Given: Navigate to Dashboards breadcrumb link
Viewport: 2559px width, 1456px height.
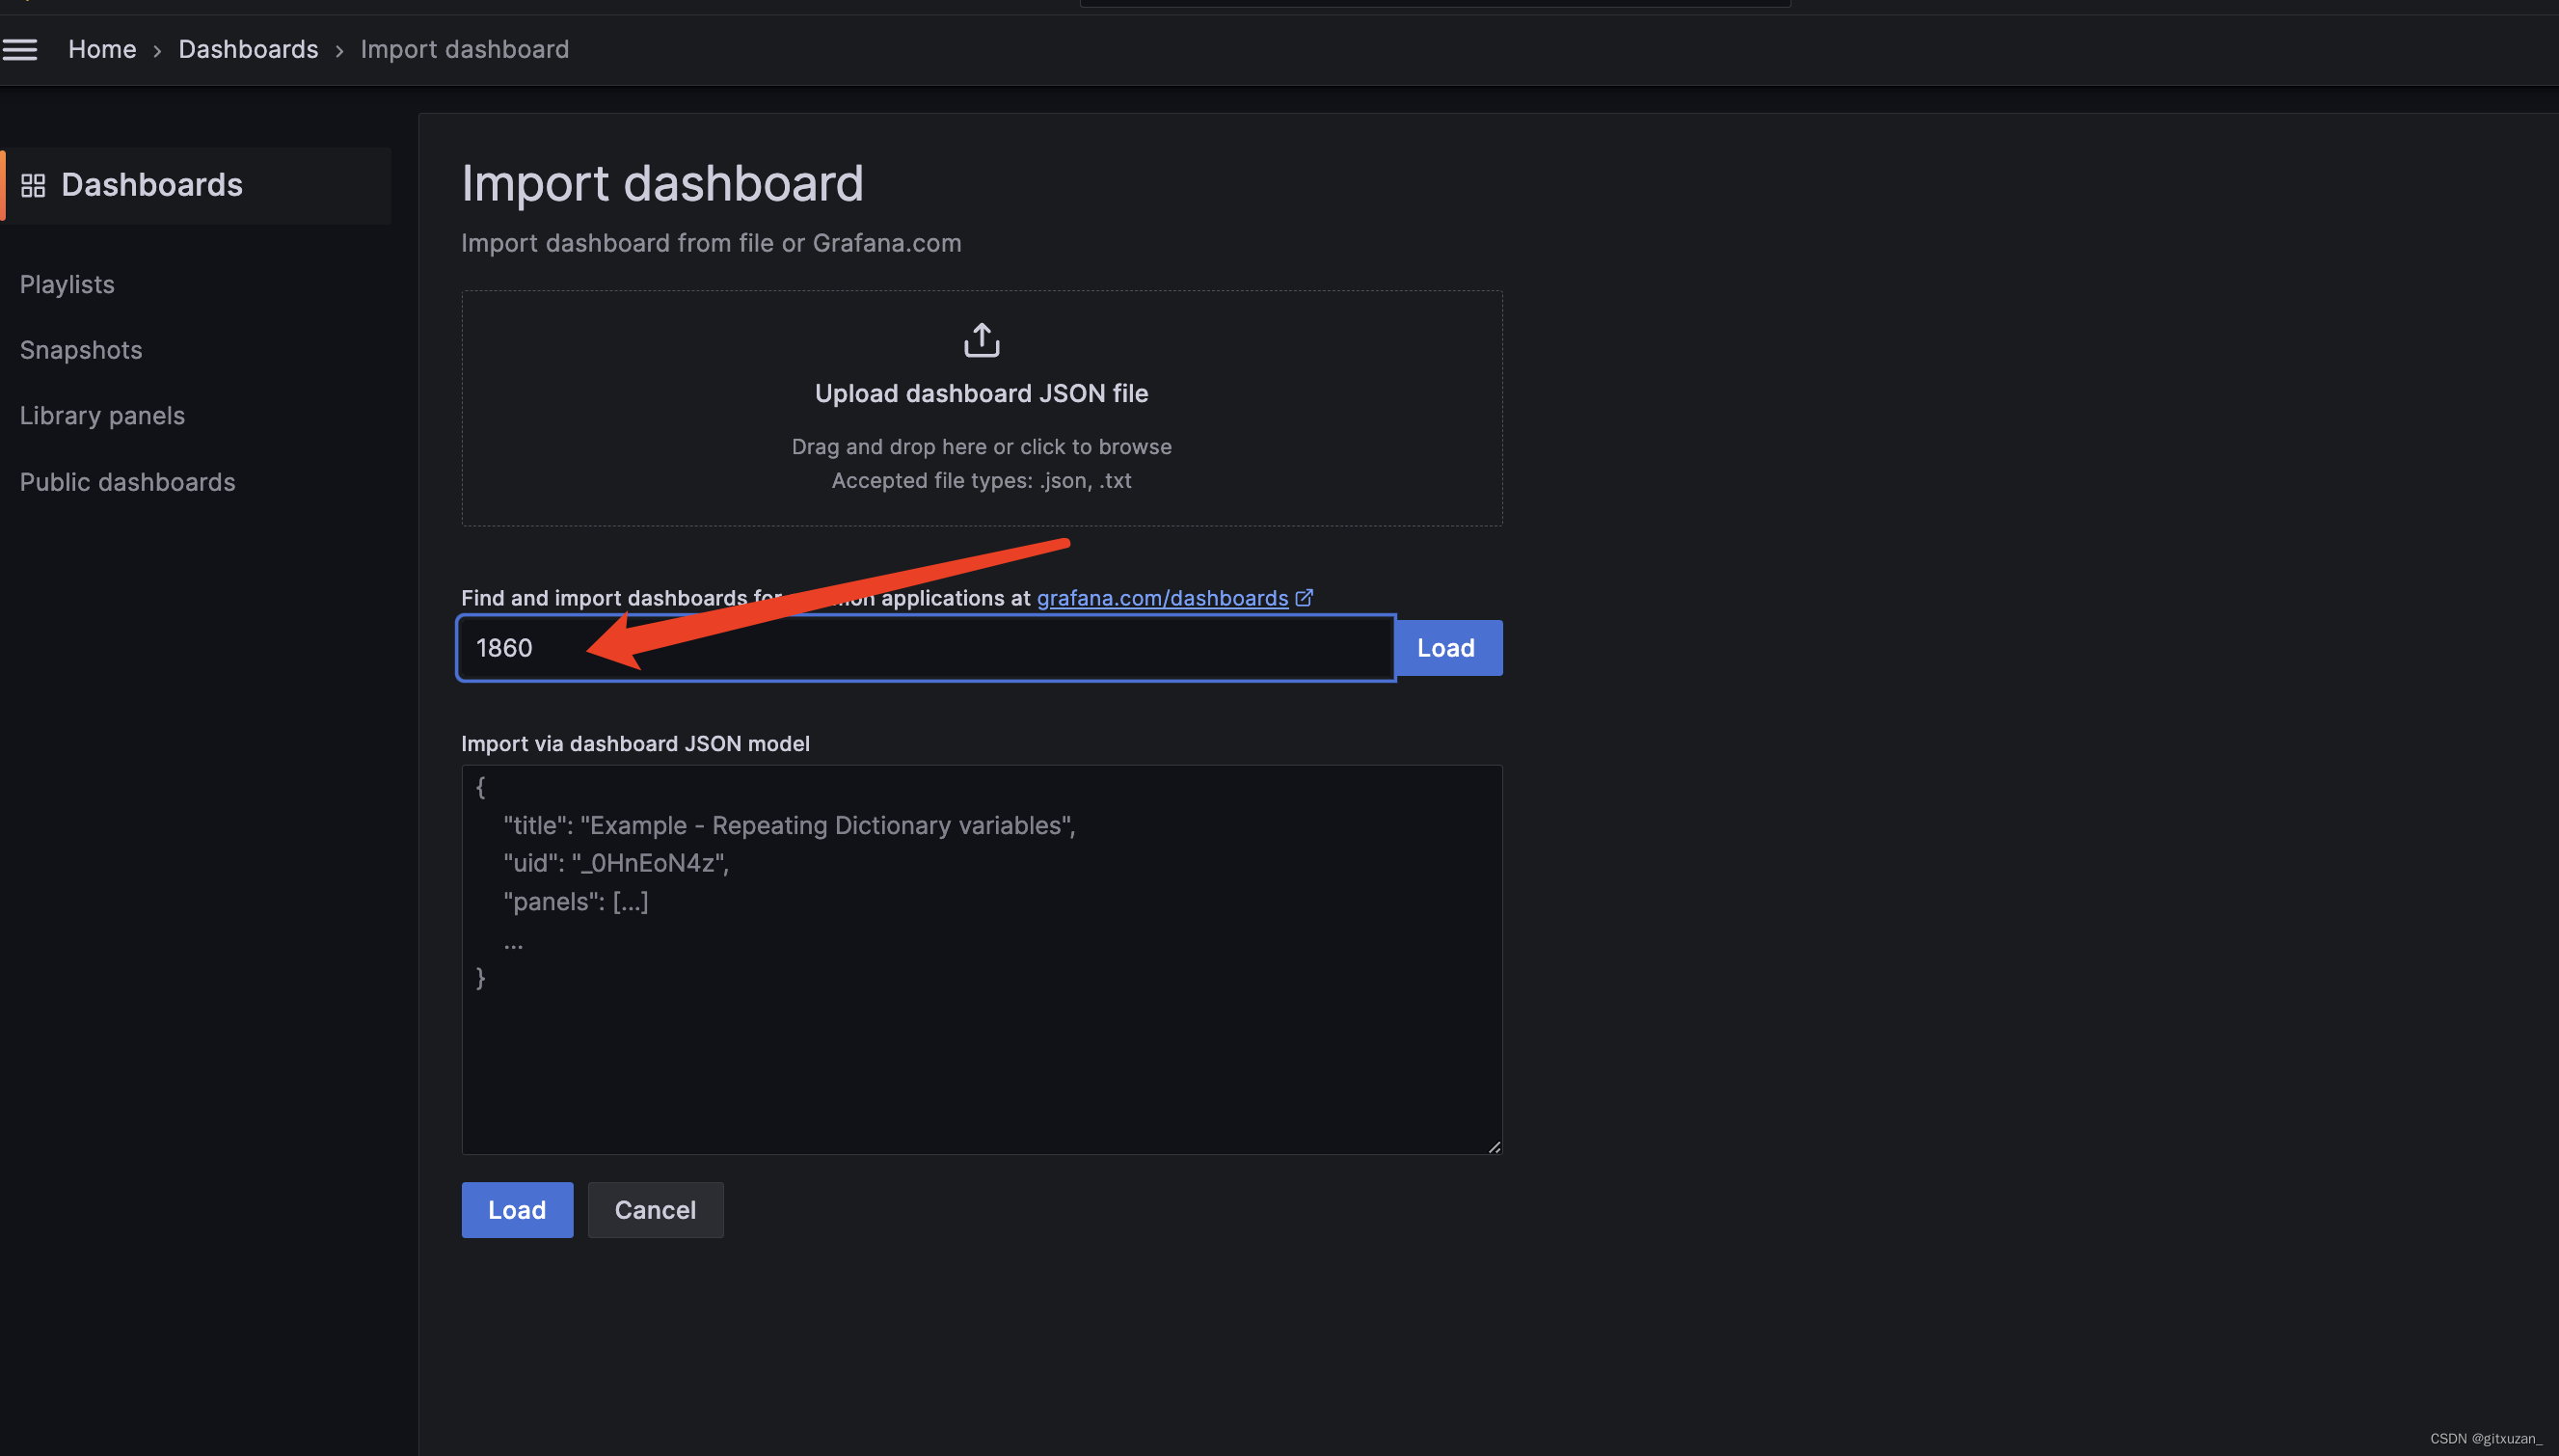Looking at the screenshot, I should tap(248, 49).
